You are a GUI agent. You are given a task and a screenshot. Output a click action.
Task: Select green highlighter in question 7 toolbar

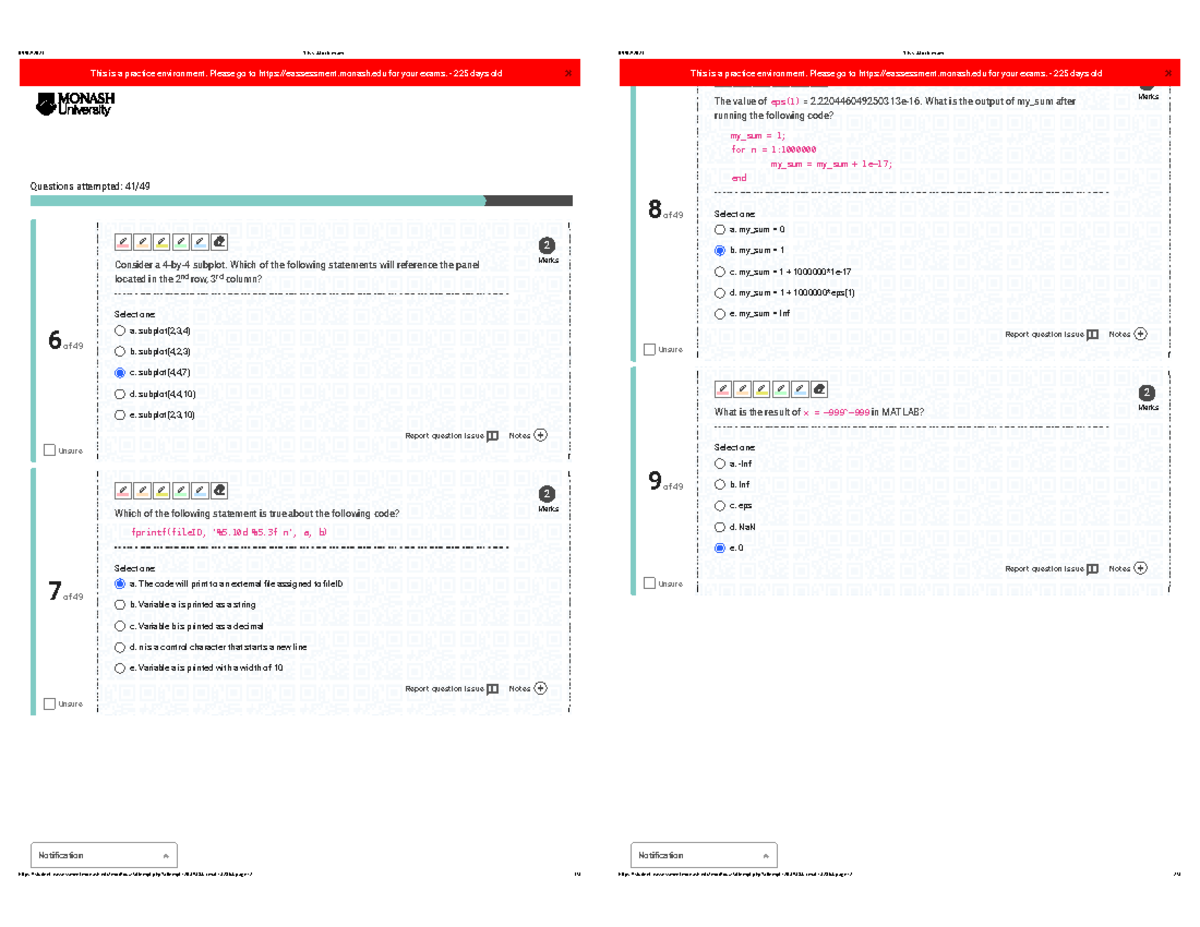tap(181, 491)
